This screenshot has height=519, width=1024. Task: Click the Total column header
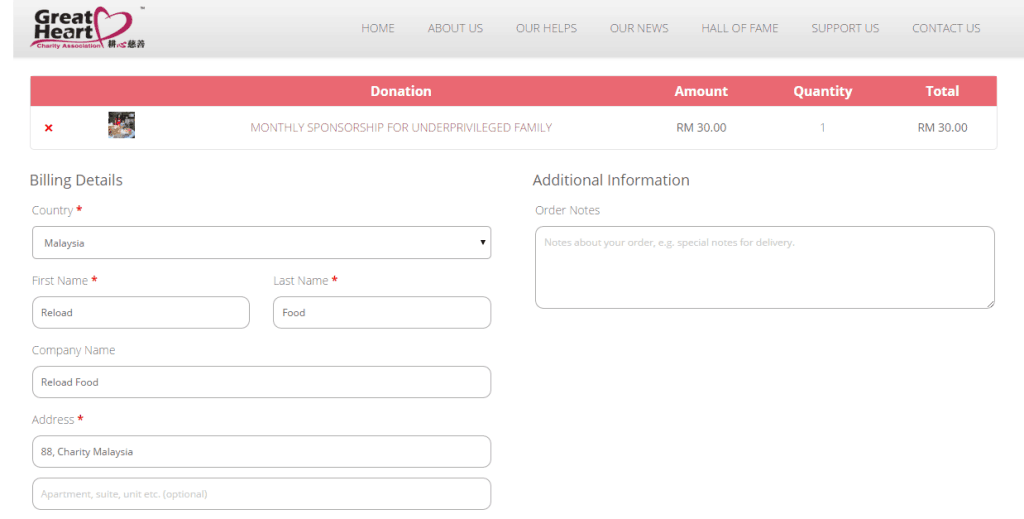(x=942, y=91)
